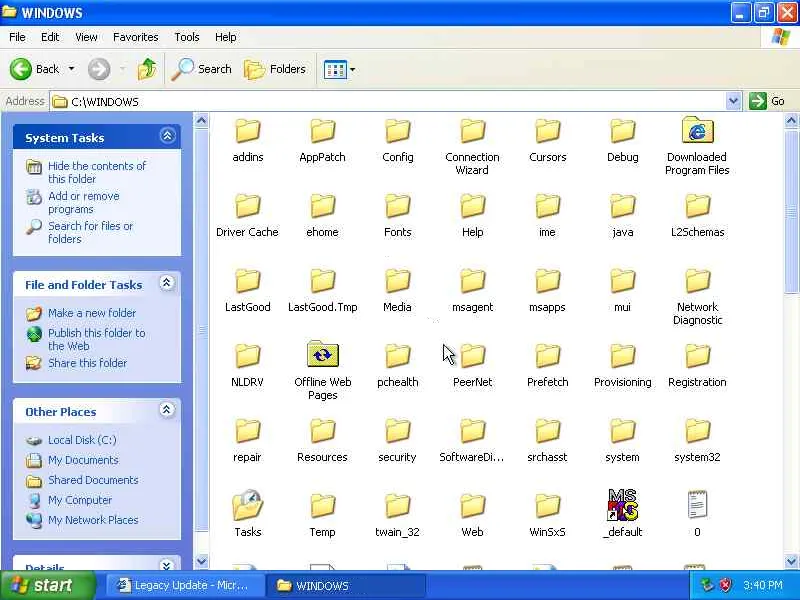The image size is (800, 600).
Task: Click the Go button beside address bar
Action: [x=768, y=101]
